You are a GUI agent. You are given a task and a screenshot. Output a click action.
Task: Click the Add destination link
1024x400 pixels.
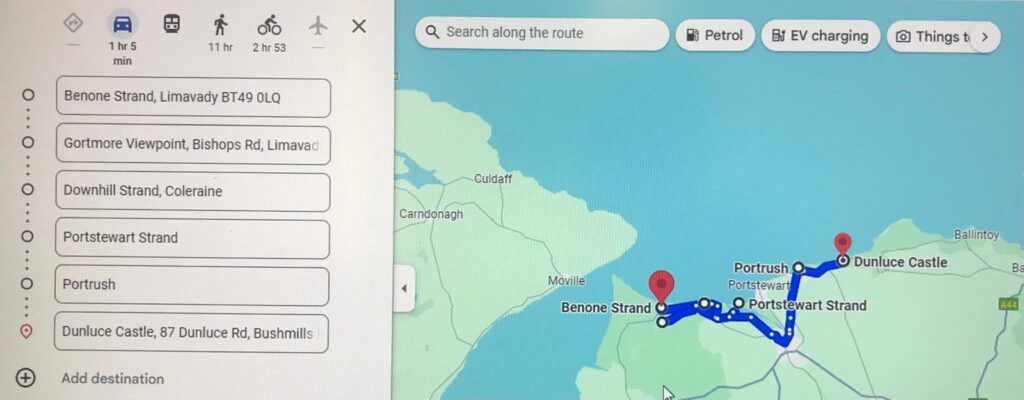[112, 378]
